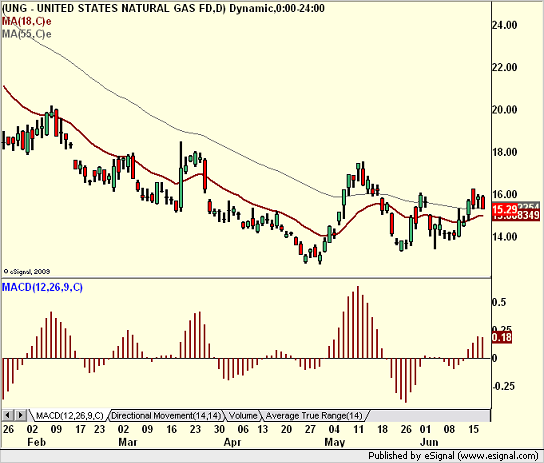Click the MA(18,C)e legend label
The image size is (544, 463).
click(27, 22)
